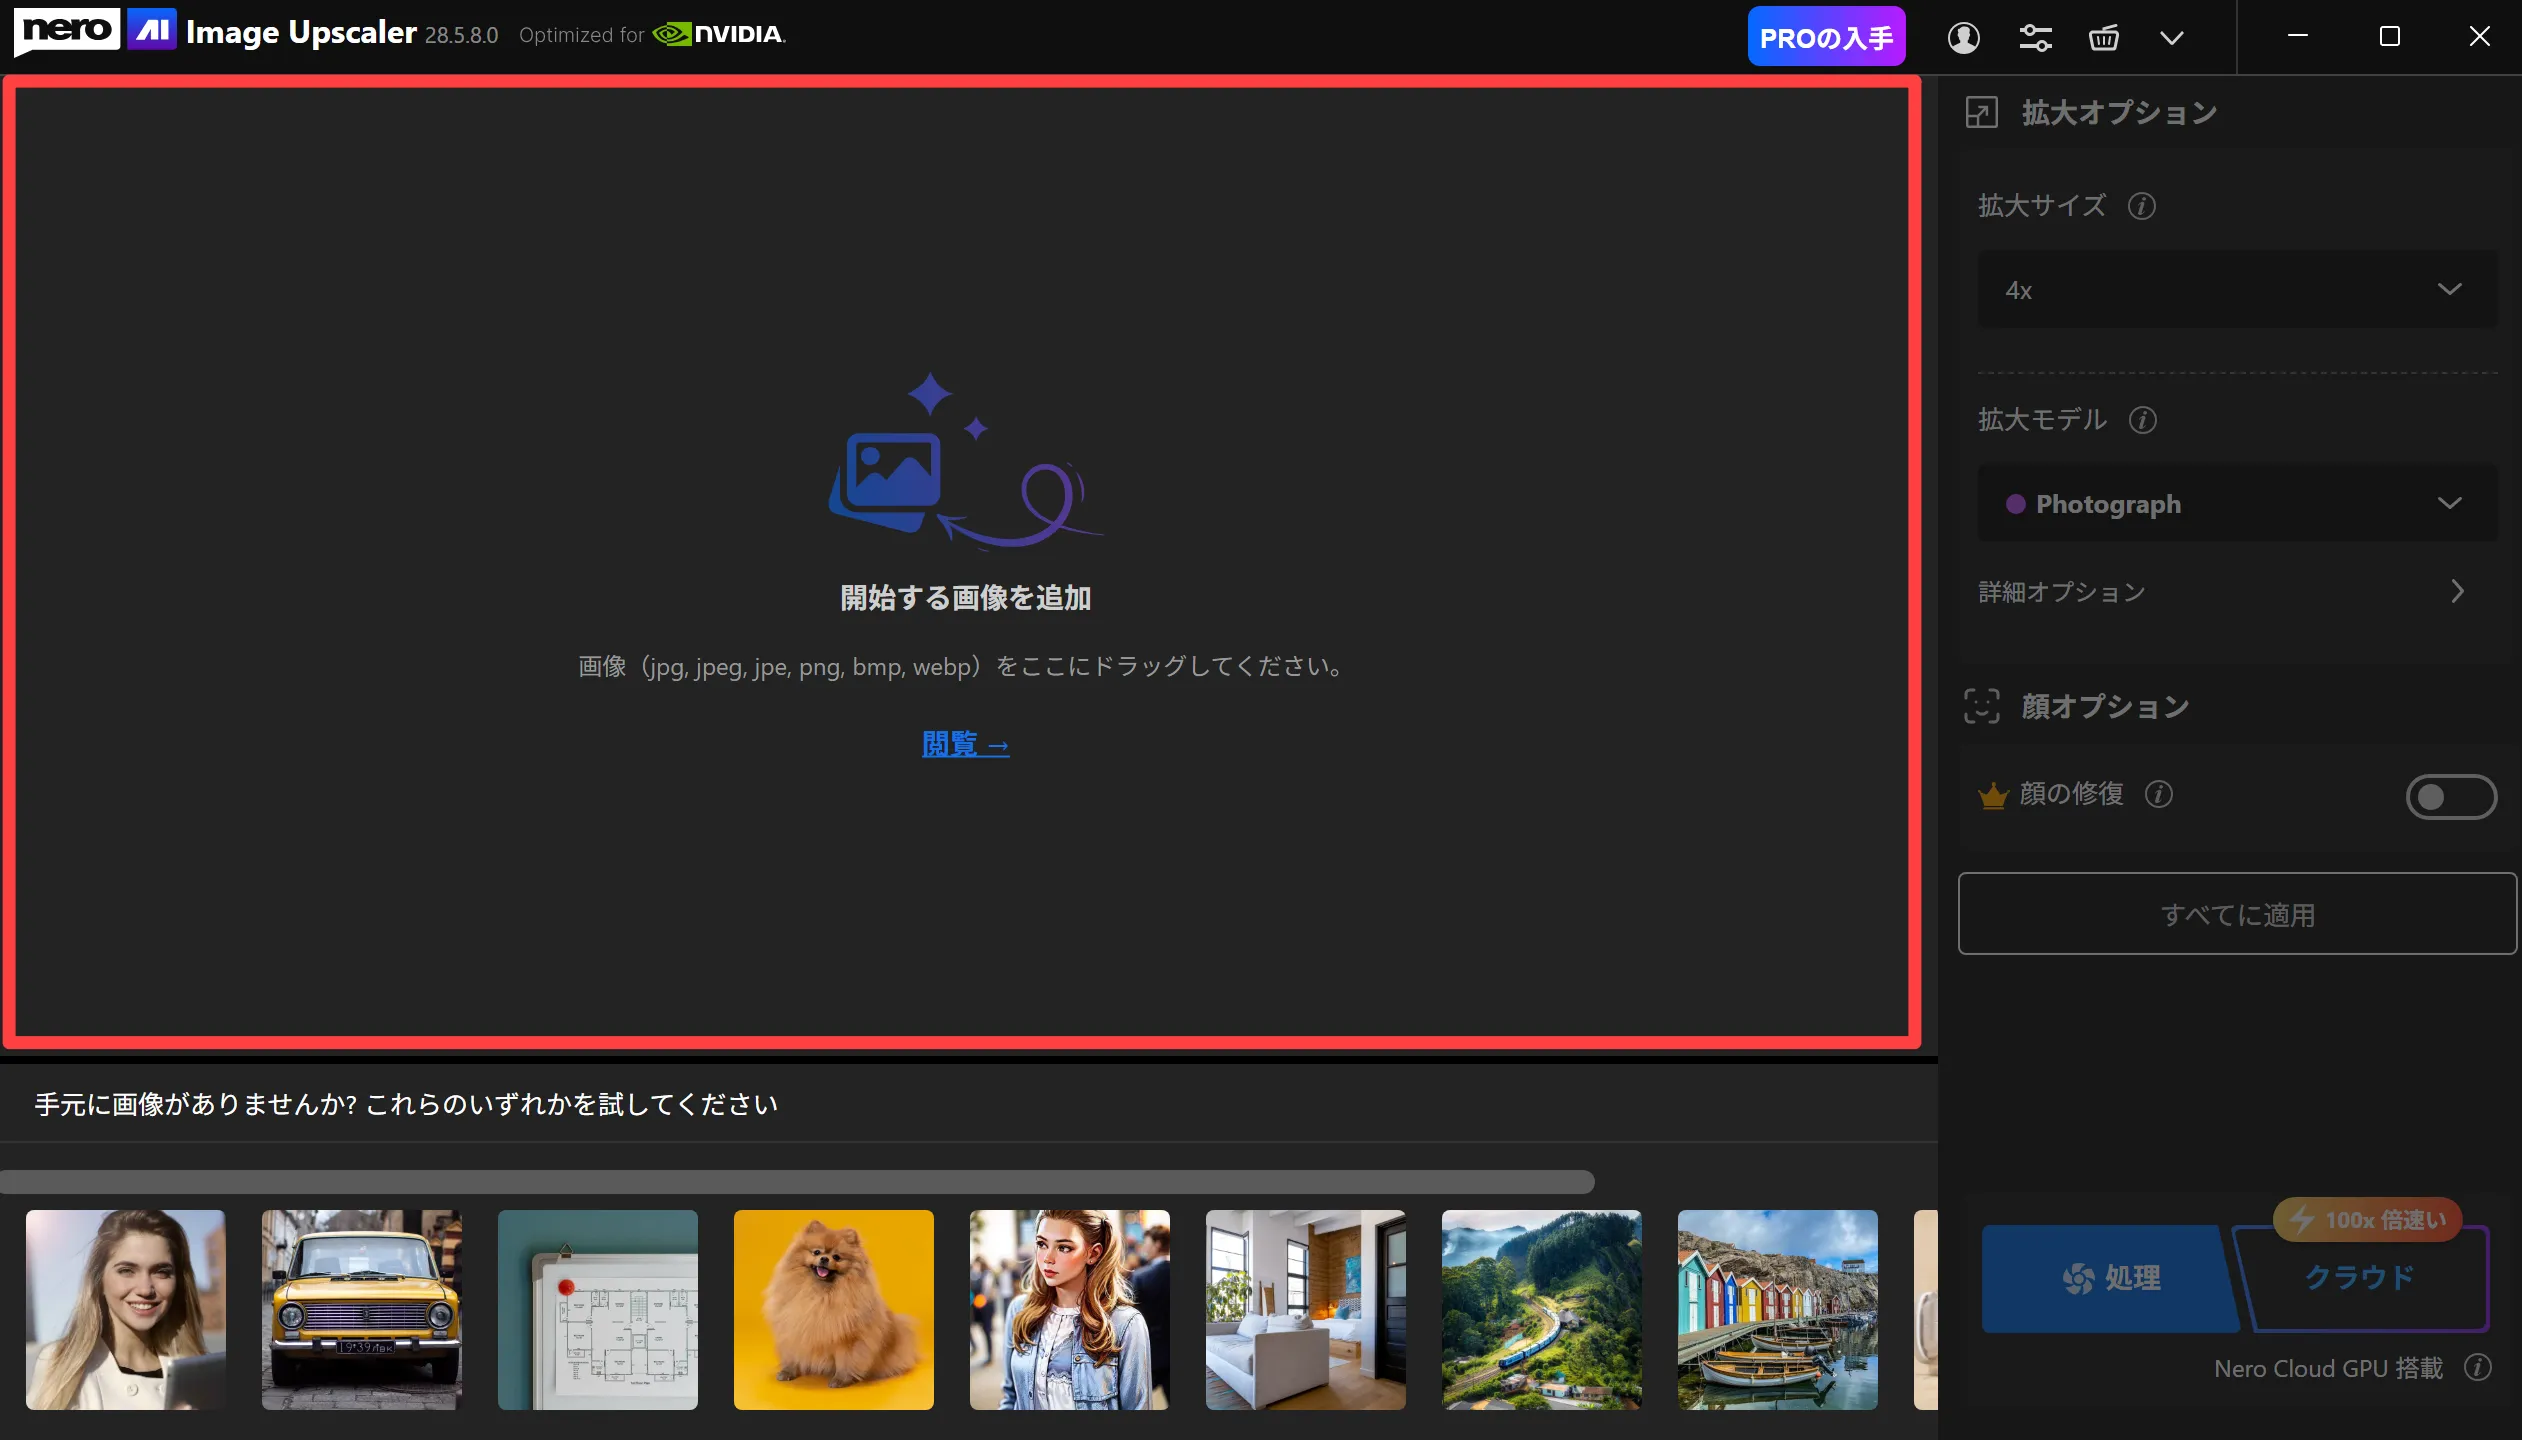Click the 顔の修復 crown icon

point(1993,795)
